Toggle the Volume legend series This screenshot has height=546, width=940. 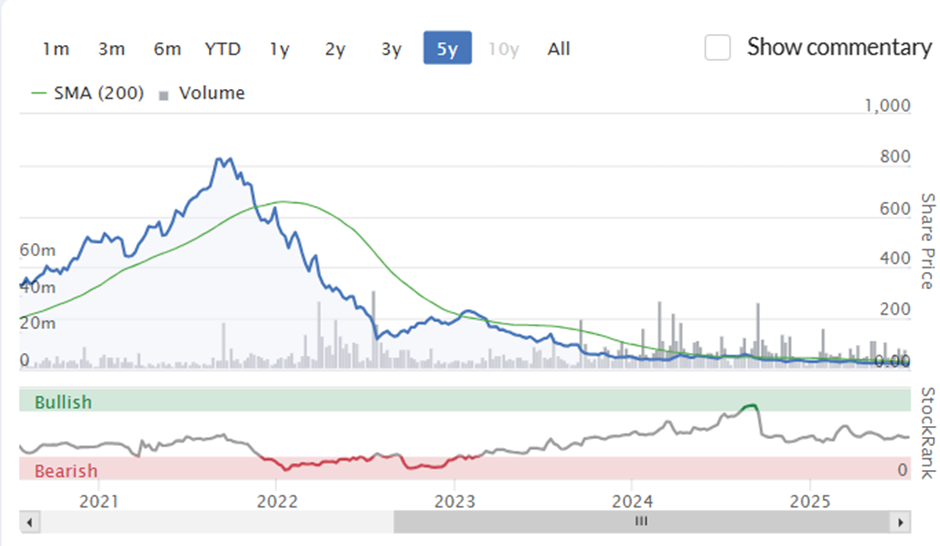(x=201, y=93)
